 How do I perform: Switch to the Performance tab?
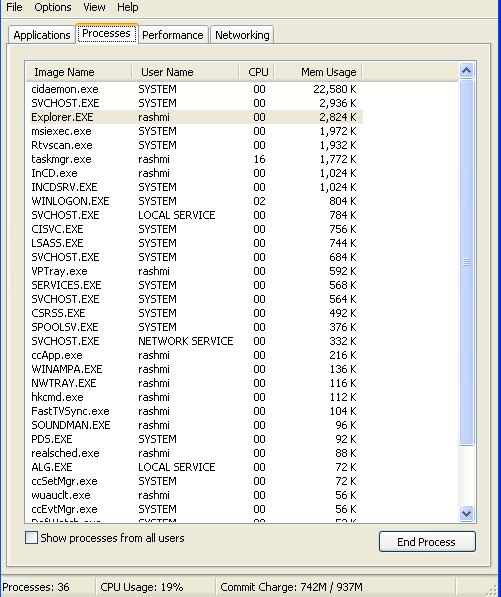[x=173, y=35]
